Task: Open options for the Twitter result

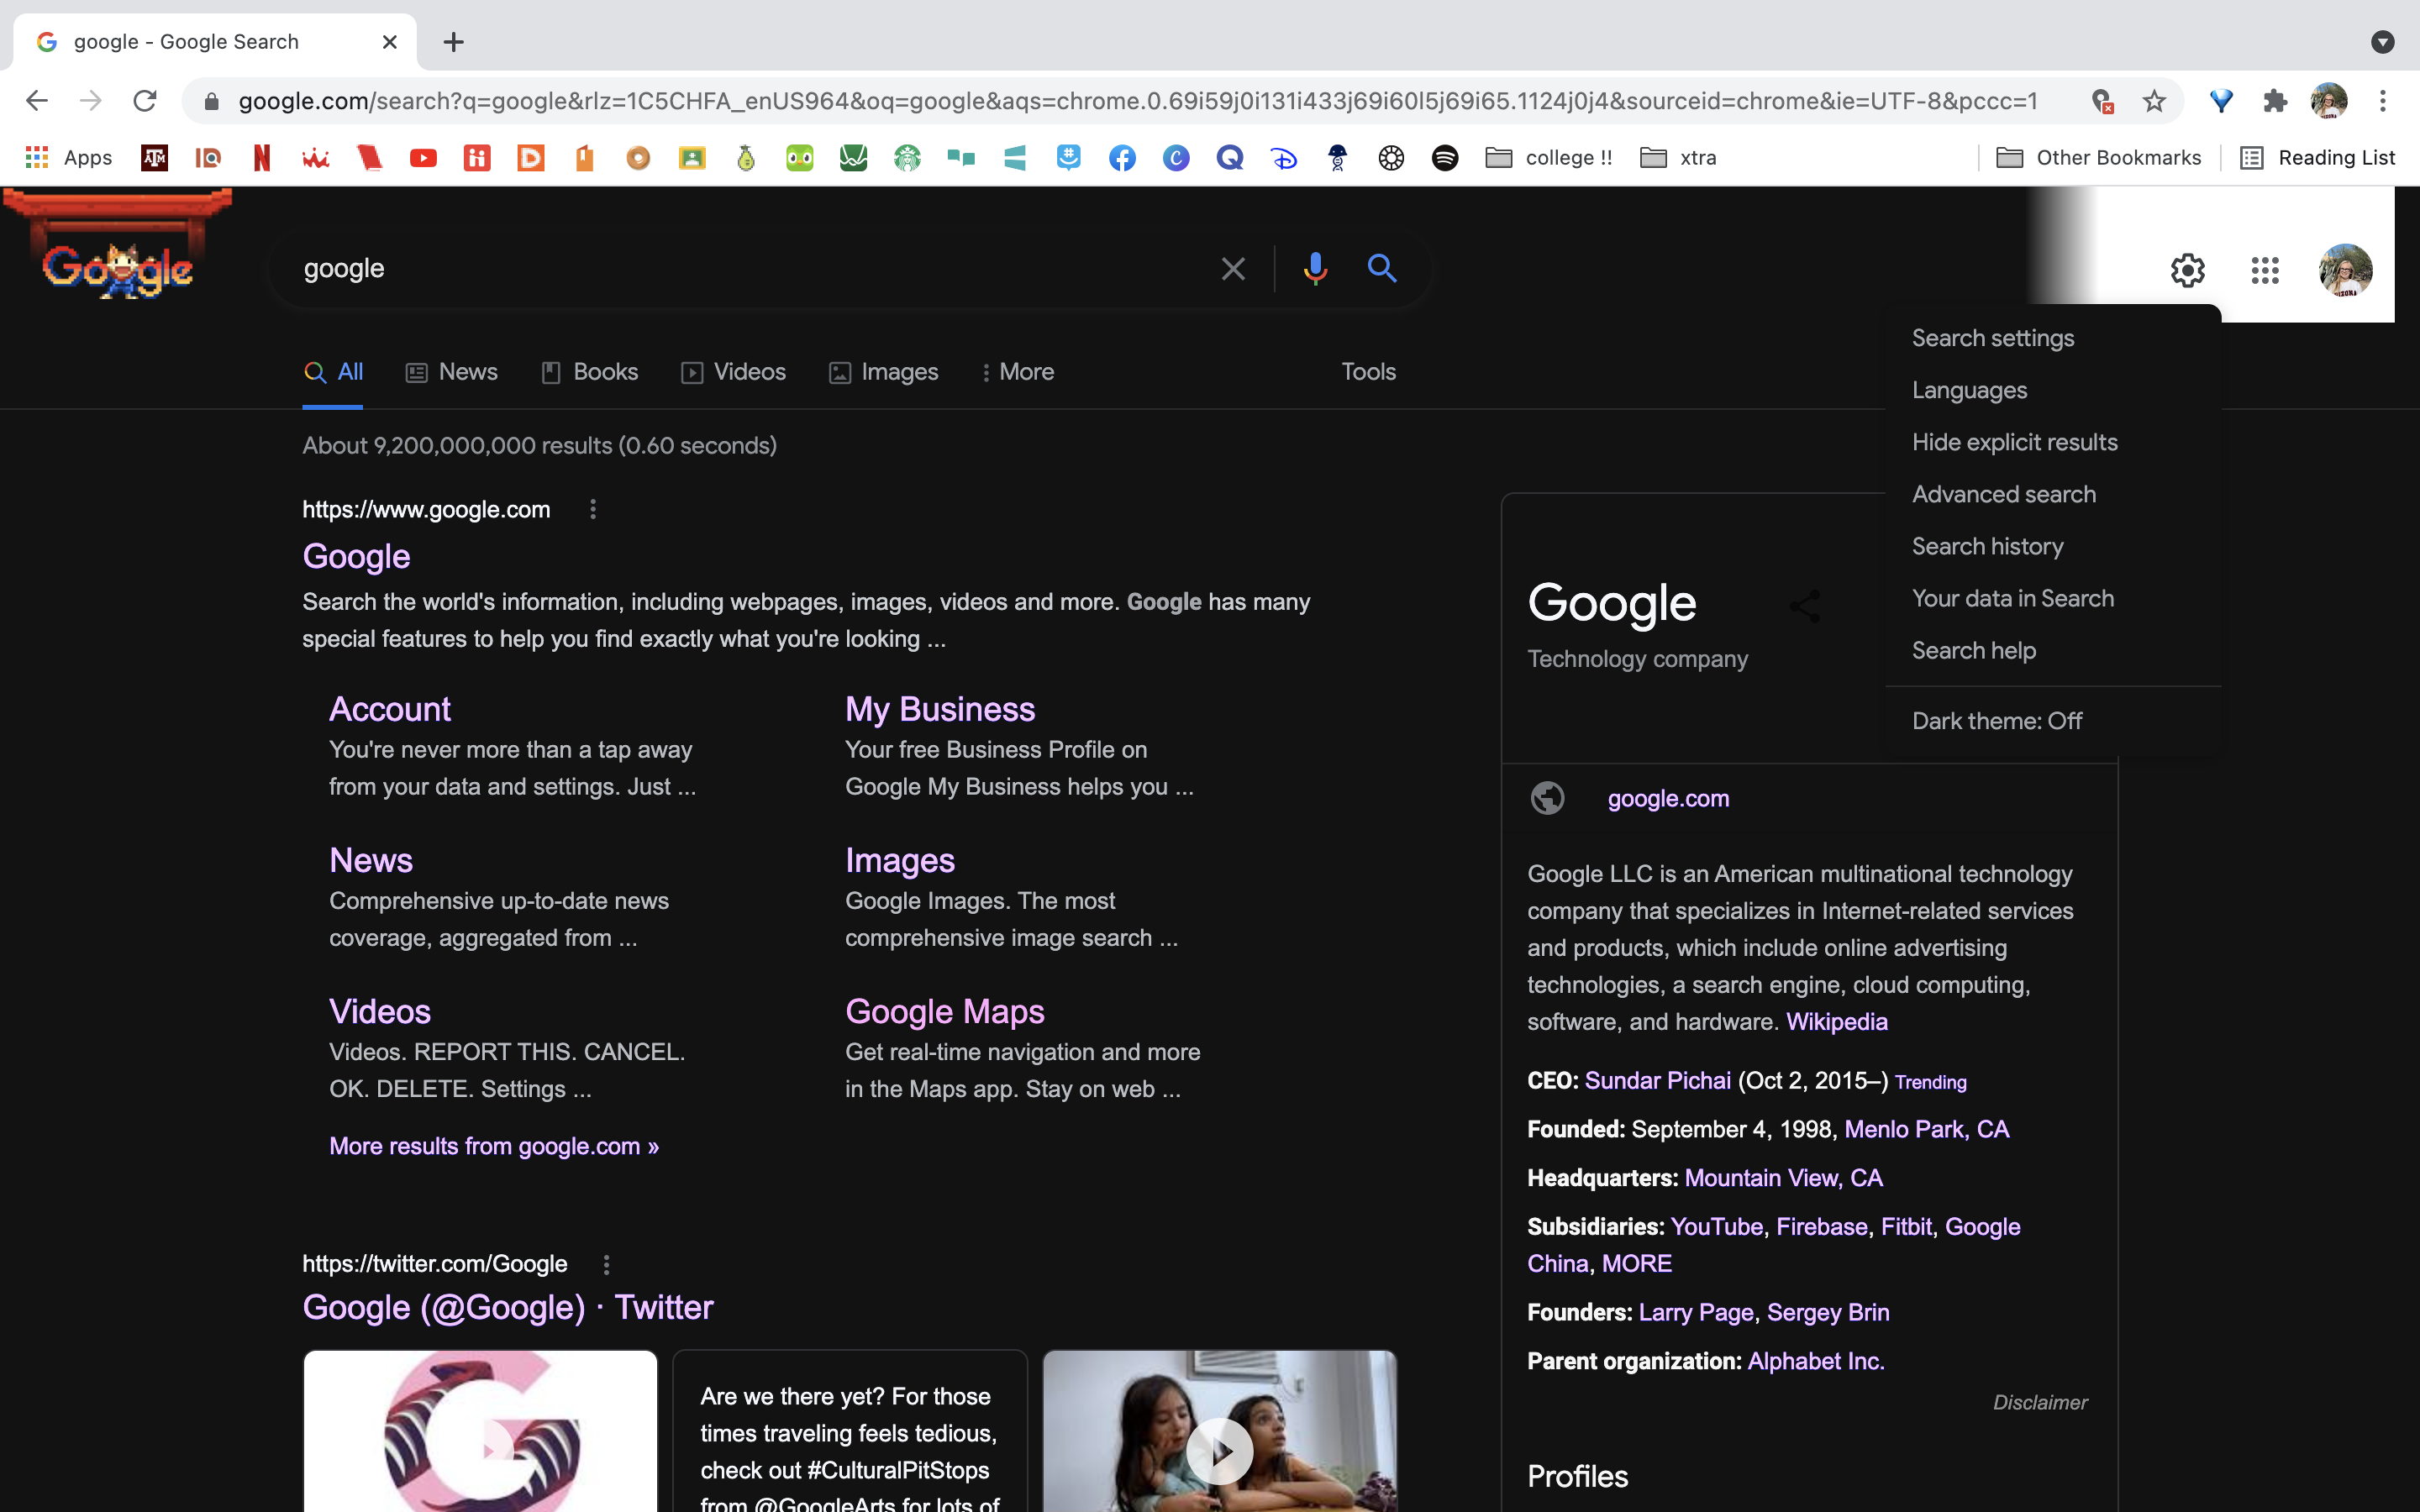Action: pyautogui.click(x=606, y=1265)
